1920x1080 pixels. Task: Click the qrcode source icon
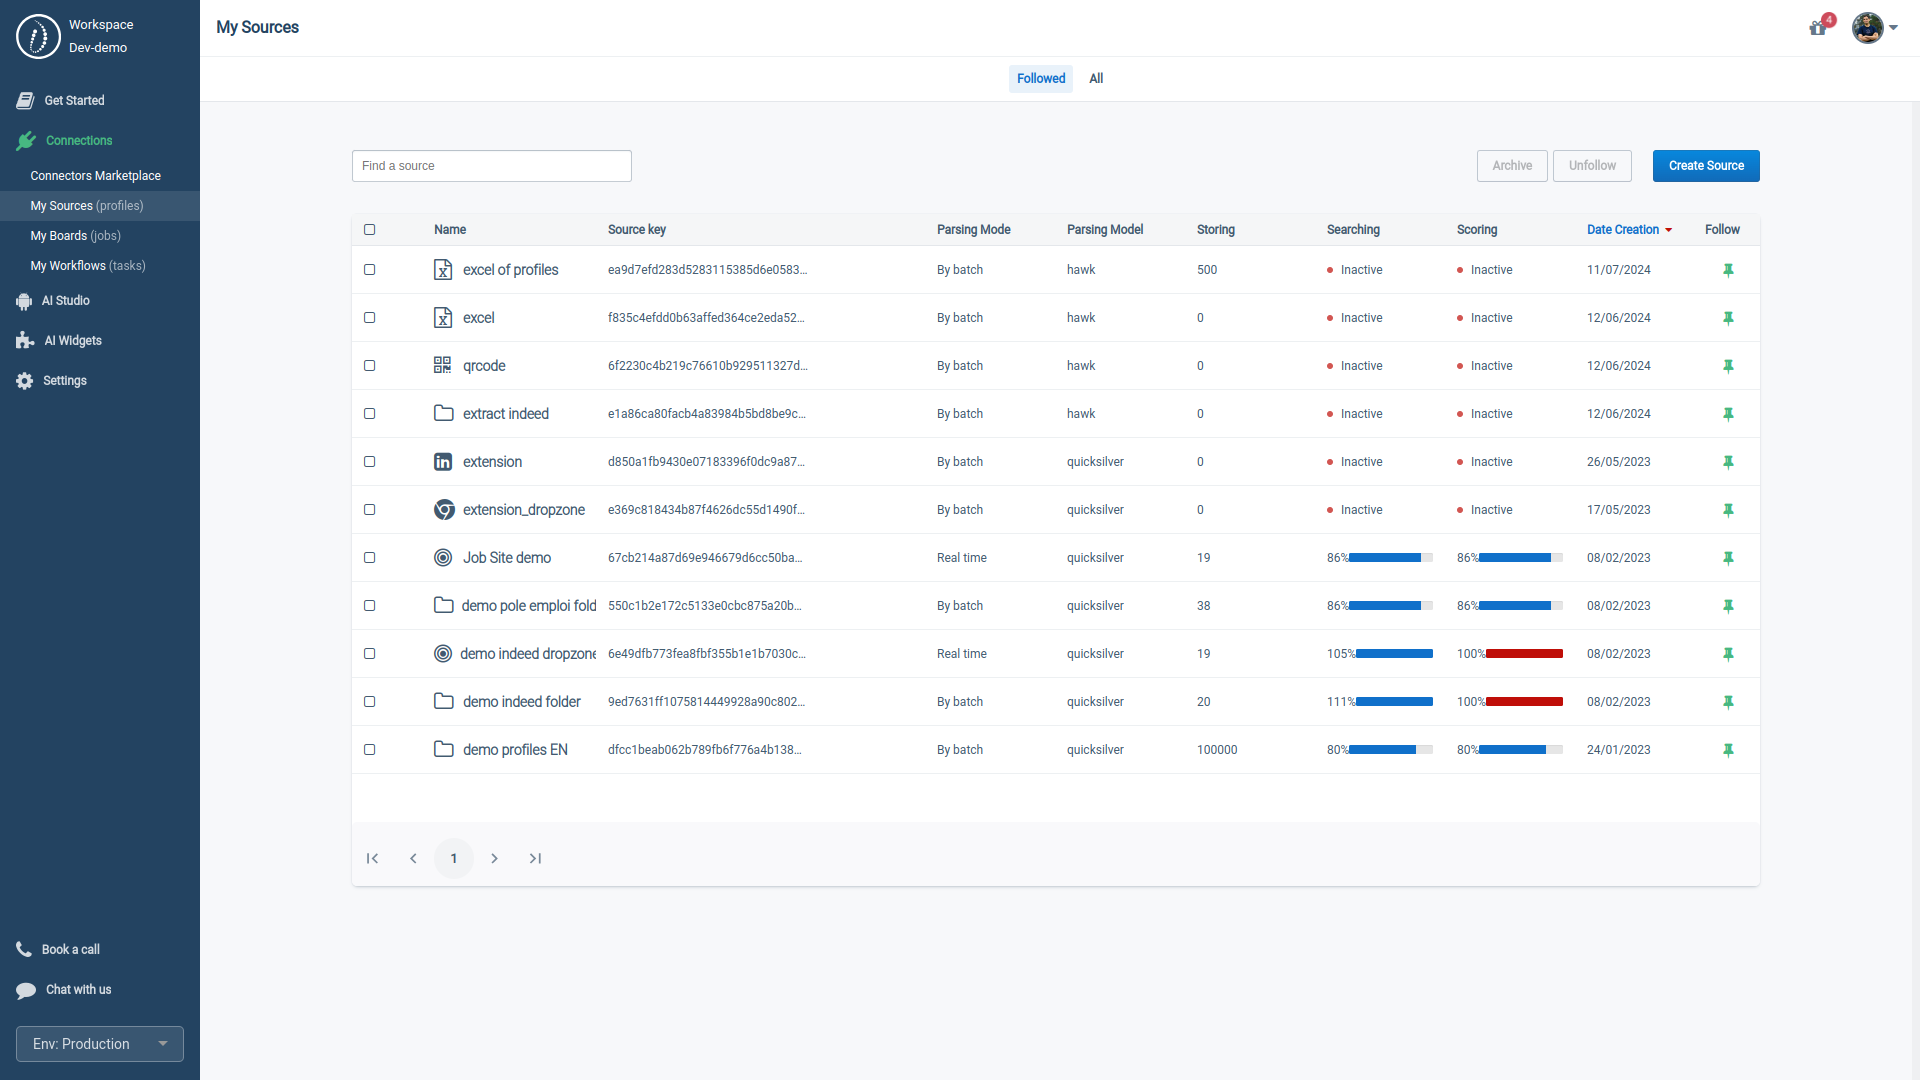point(442,366)
